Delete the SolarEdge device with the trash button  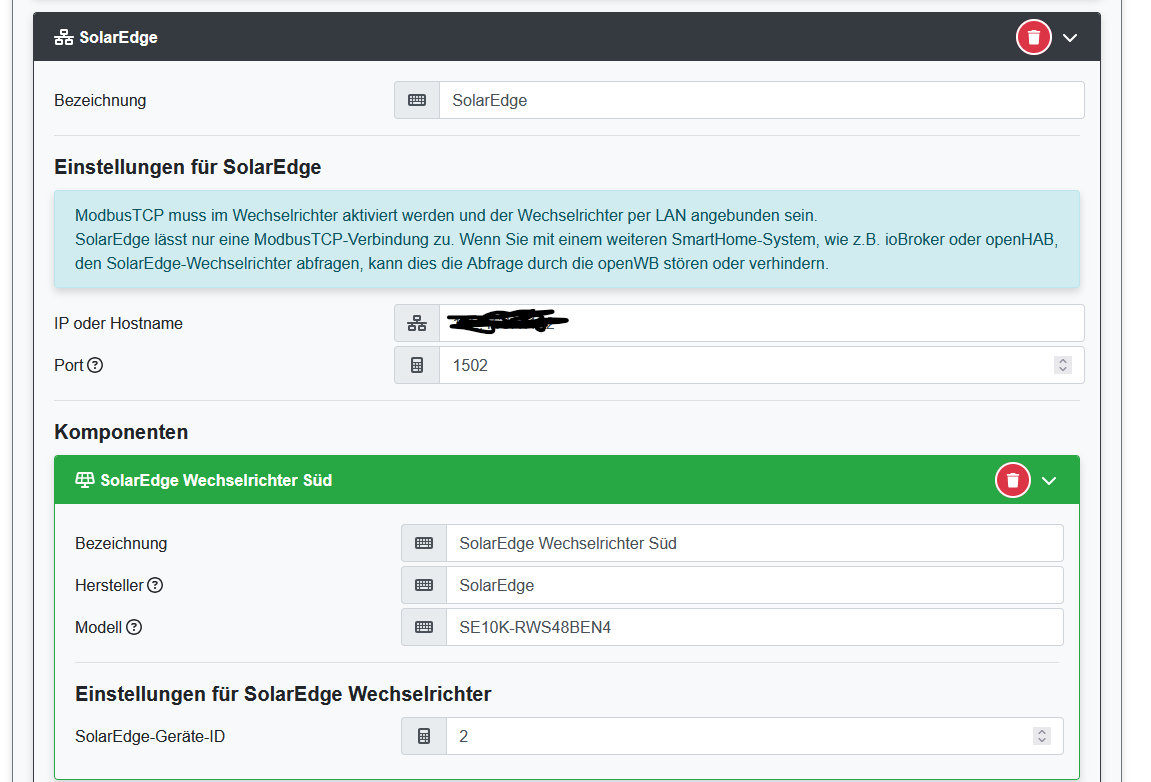1033,37
